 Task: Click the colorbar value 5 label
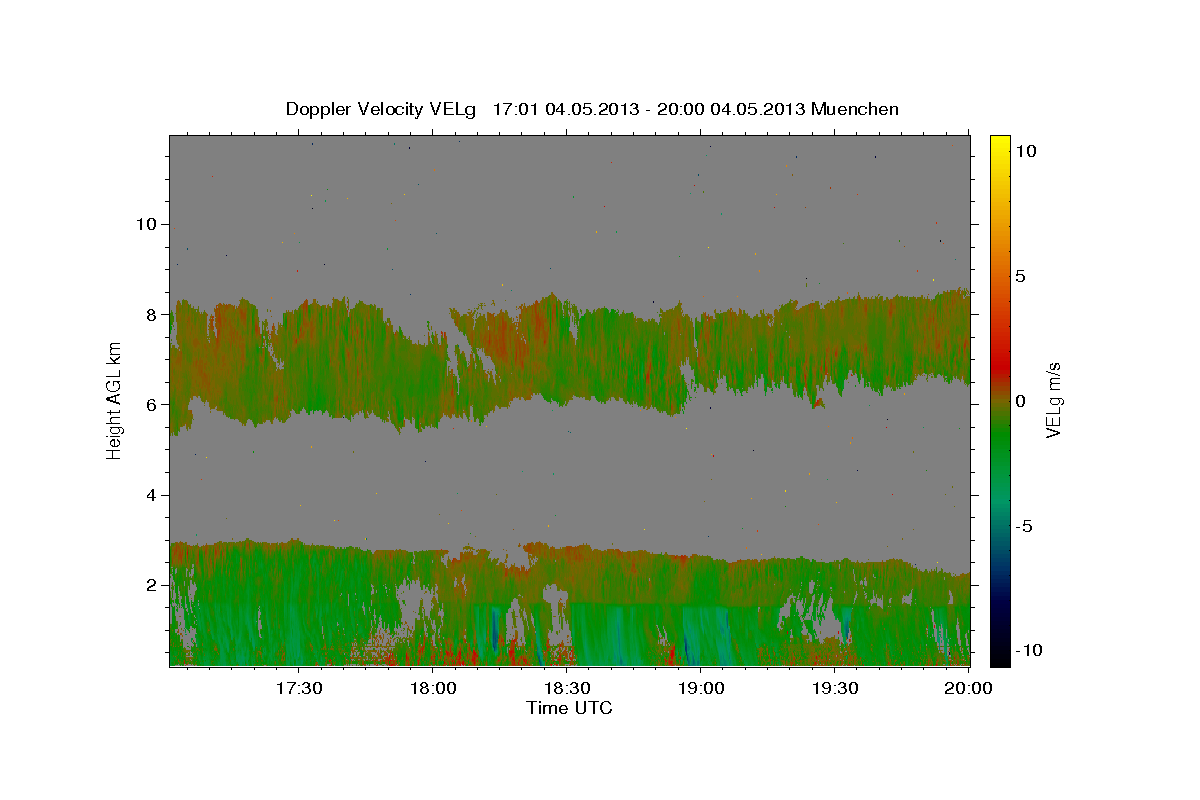point(1019,276)
